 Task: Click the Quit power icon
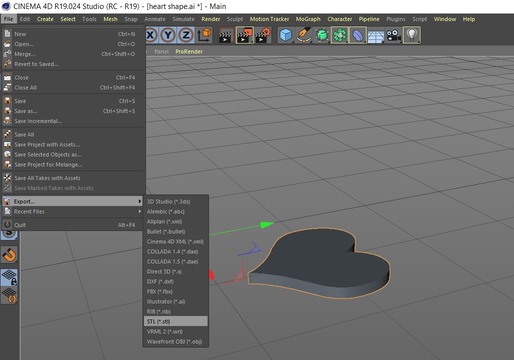click(x=7, y=225)
